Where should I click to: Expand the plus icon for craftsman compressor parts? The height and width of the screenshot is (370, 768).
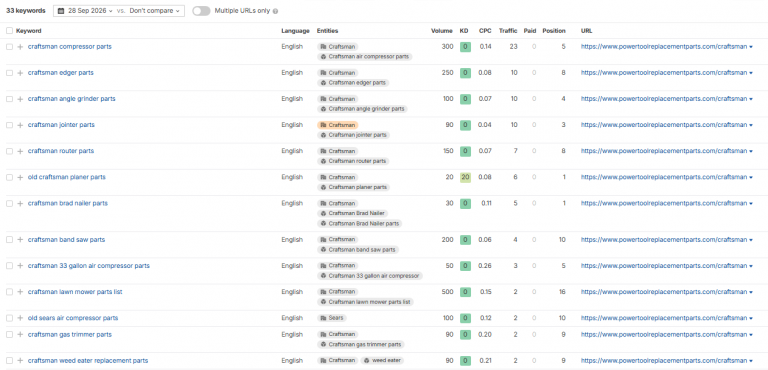20,47
